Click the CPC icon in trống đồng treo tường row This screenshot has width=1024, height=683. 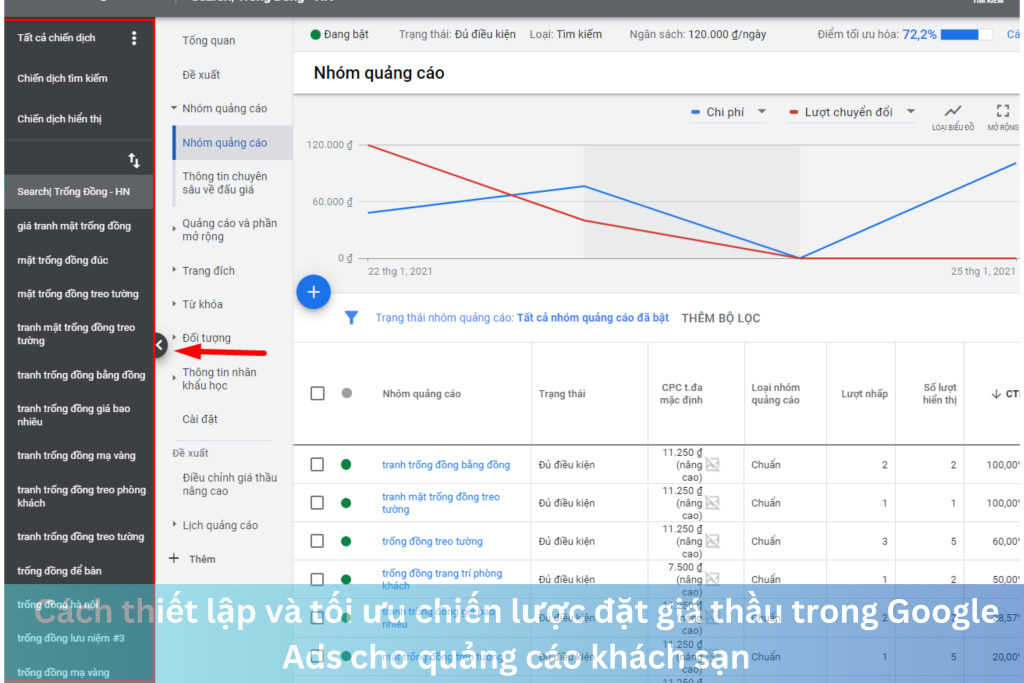(x=712, y=541)
